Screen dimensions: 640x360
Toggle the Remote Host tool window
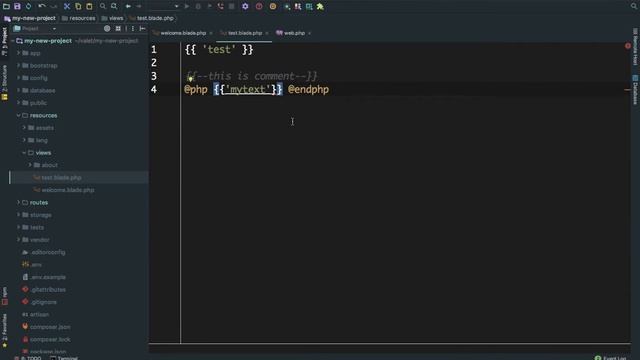tap(636, 47)
